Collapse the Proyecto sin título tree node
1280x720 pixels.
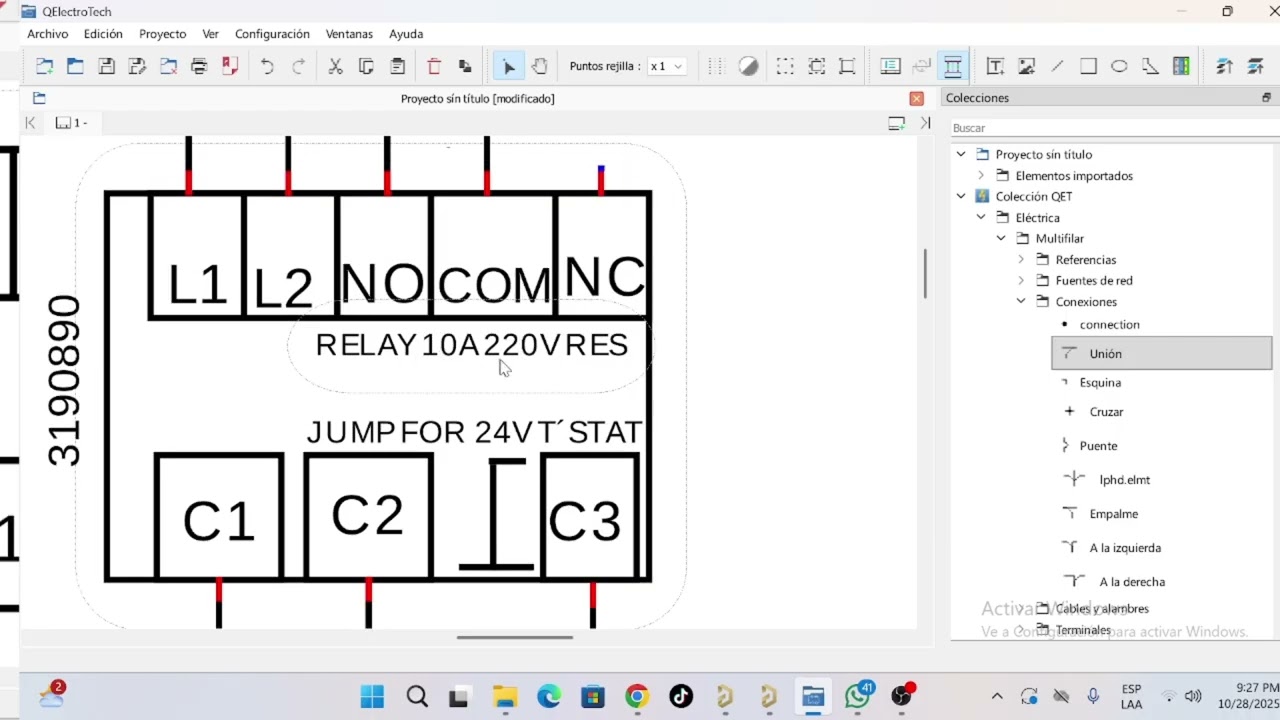click(x=961, y=154)
